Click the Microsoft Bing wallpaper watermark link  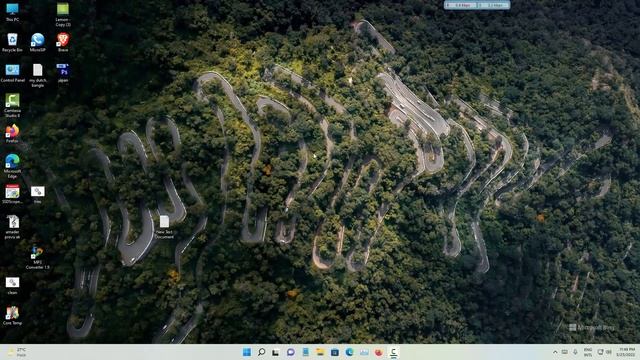[x=591, y=327]
